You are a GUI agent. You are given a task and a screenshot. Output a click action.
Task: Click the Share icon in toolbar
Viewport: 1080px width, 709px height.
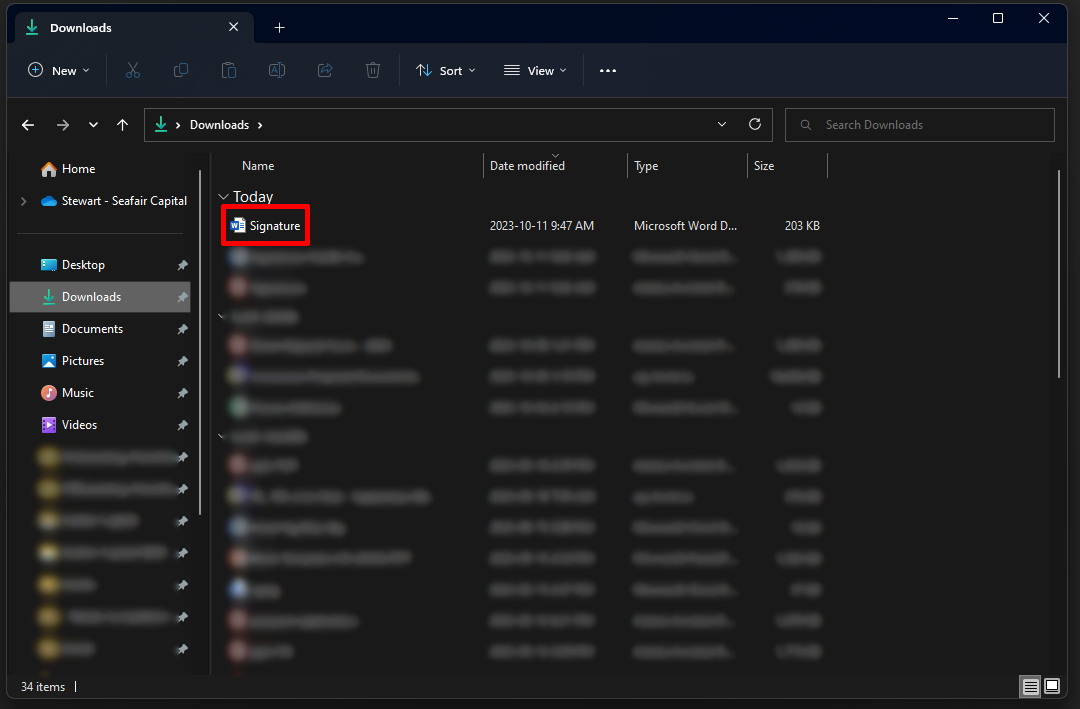click(325, 70)
